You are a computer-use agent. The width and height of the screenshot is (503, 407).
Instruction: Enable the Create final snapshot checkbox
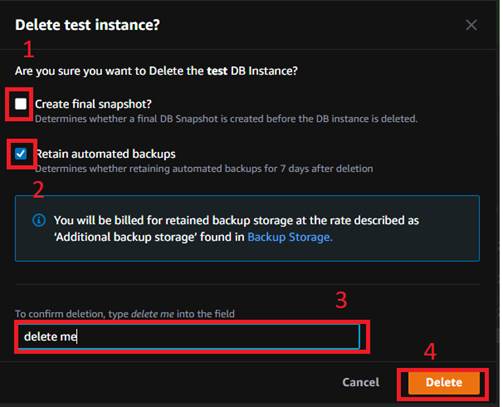coord(21,104)
